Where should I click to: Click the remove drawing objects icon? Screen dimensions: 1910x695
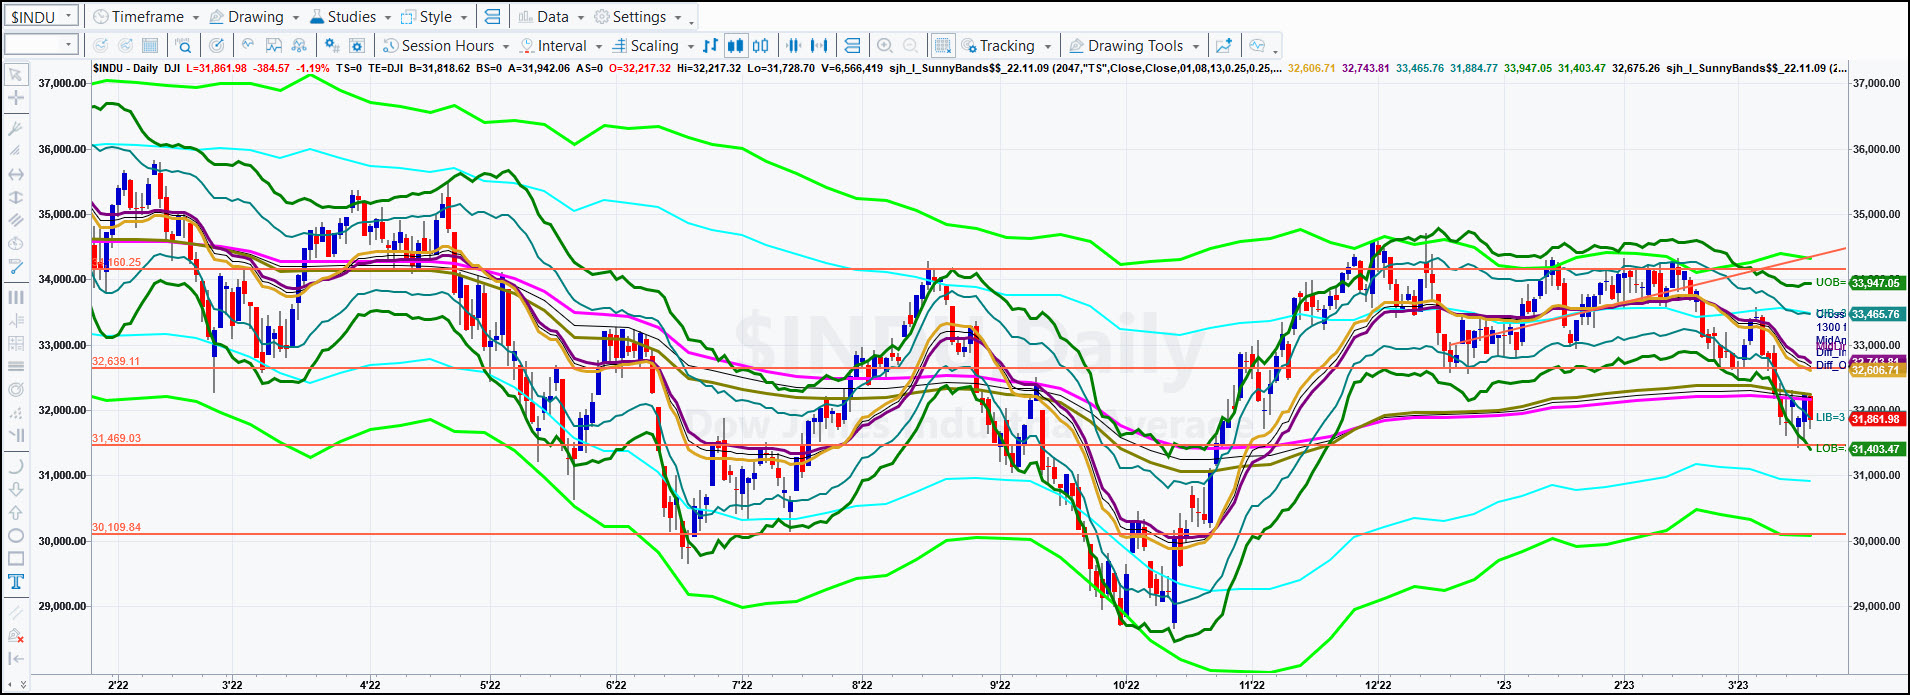[x=16, y=635]
